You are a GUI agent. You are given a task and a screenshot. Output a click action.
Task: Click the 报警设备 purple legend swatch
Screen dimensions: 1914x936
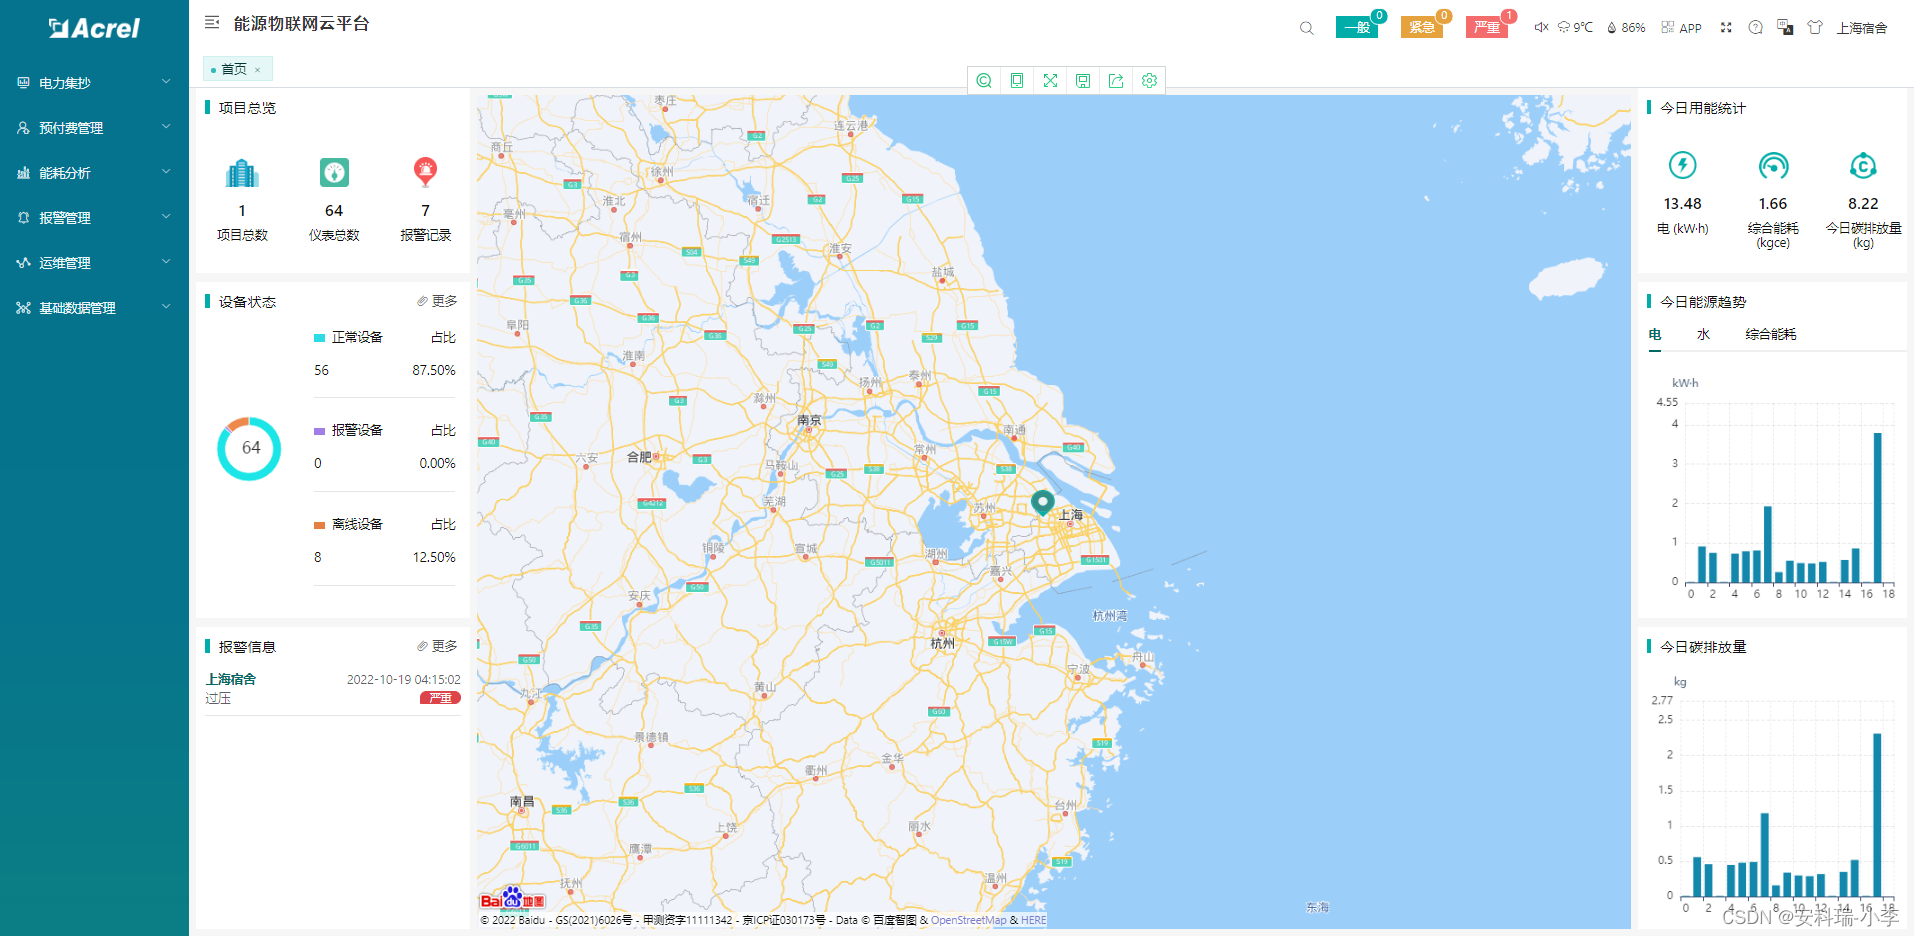coord(319,431)
